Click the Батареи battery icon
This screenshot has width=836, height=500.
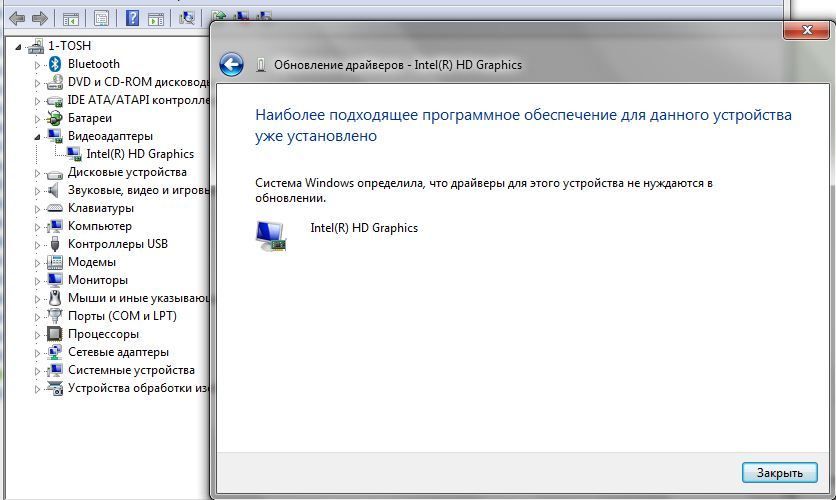55,118
